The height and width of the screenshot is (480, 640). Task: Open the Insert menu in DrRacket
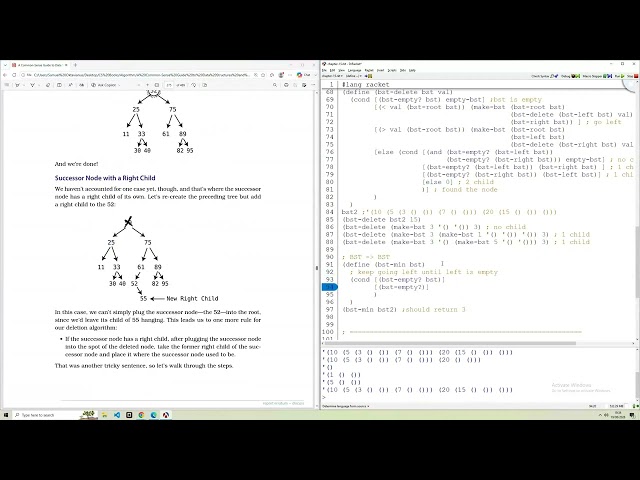click(380, 70)
